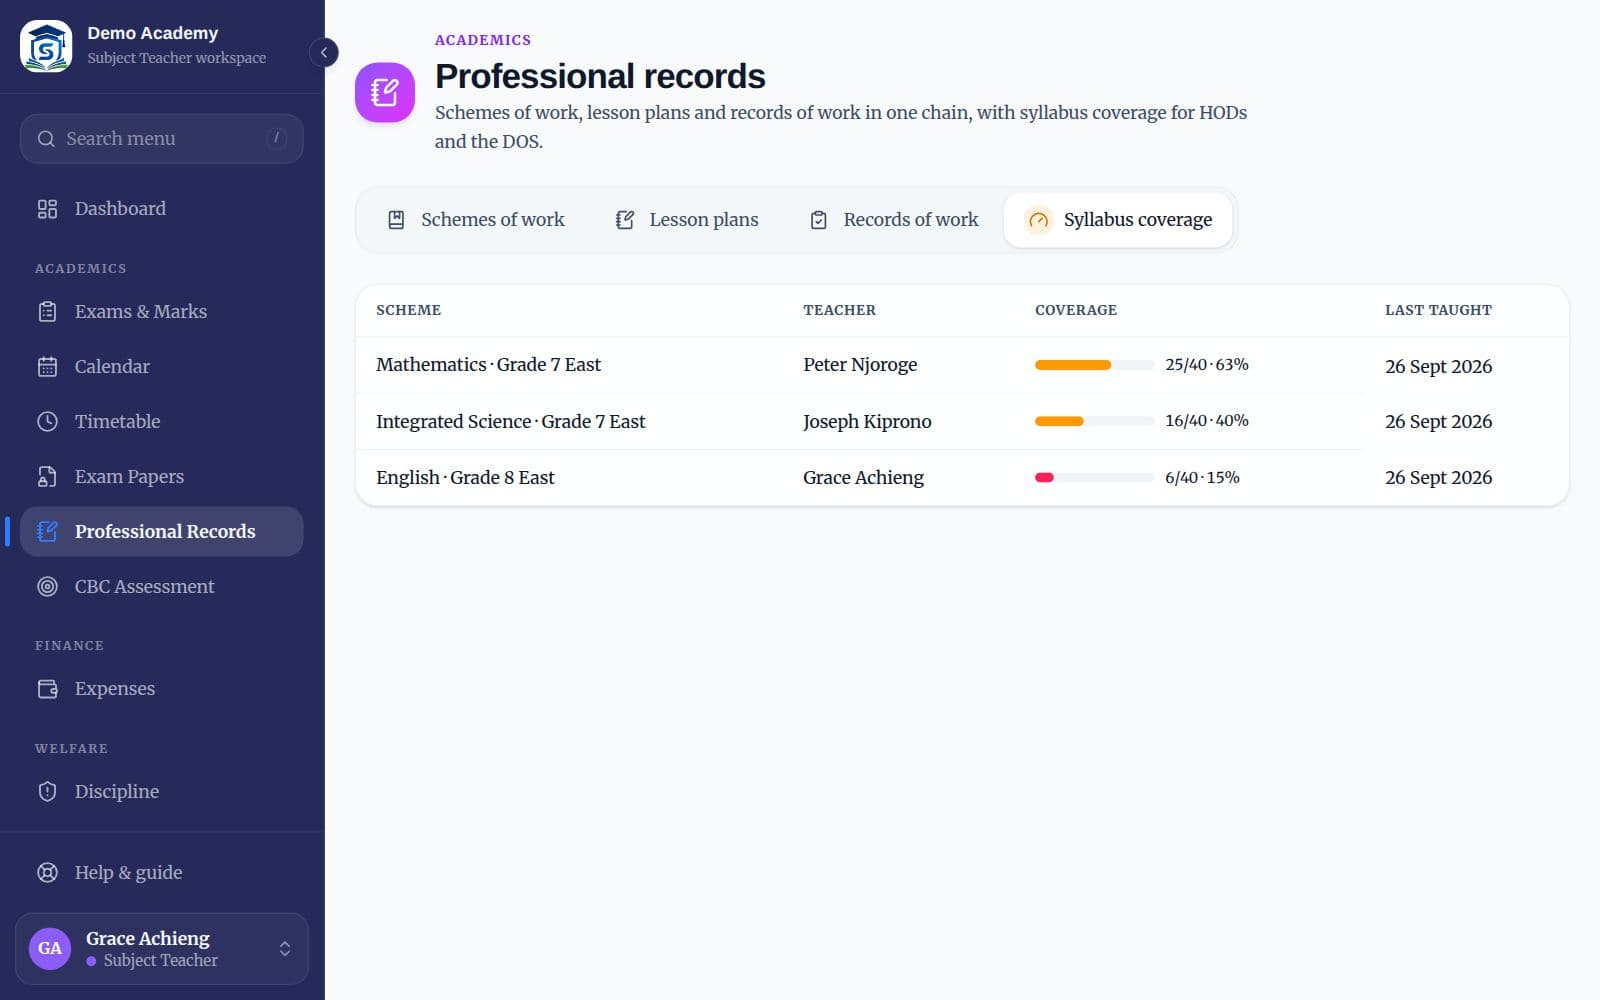
Task: Click teacher name Joseph Kiprono
Action: [867, 422]
